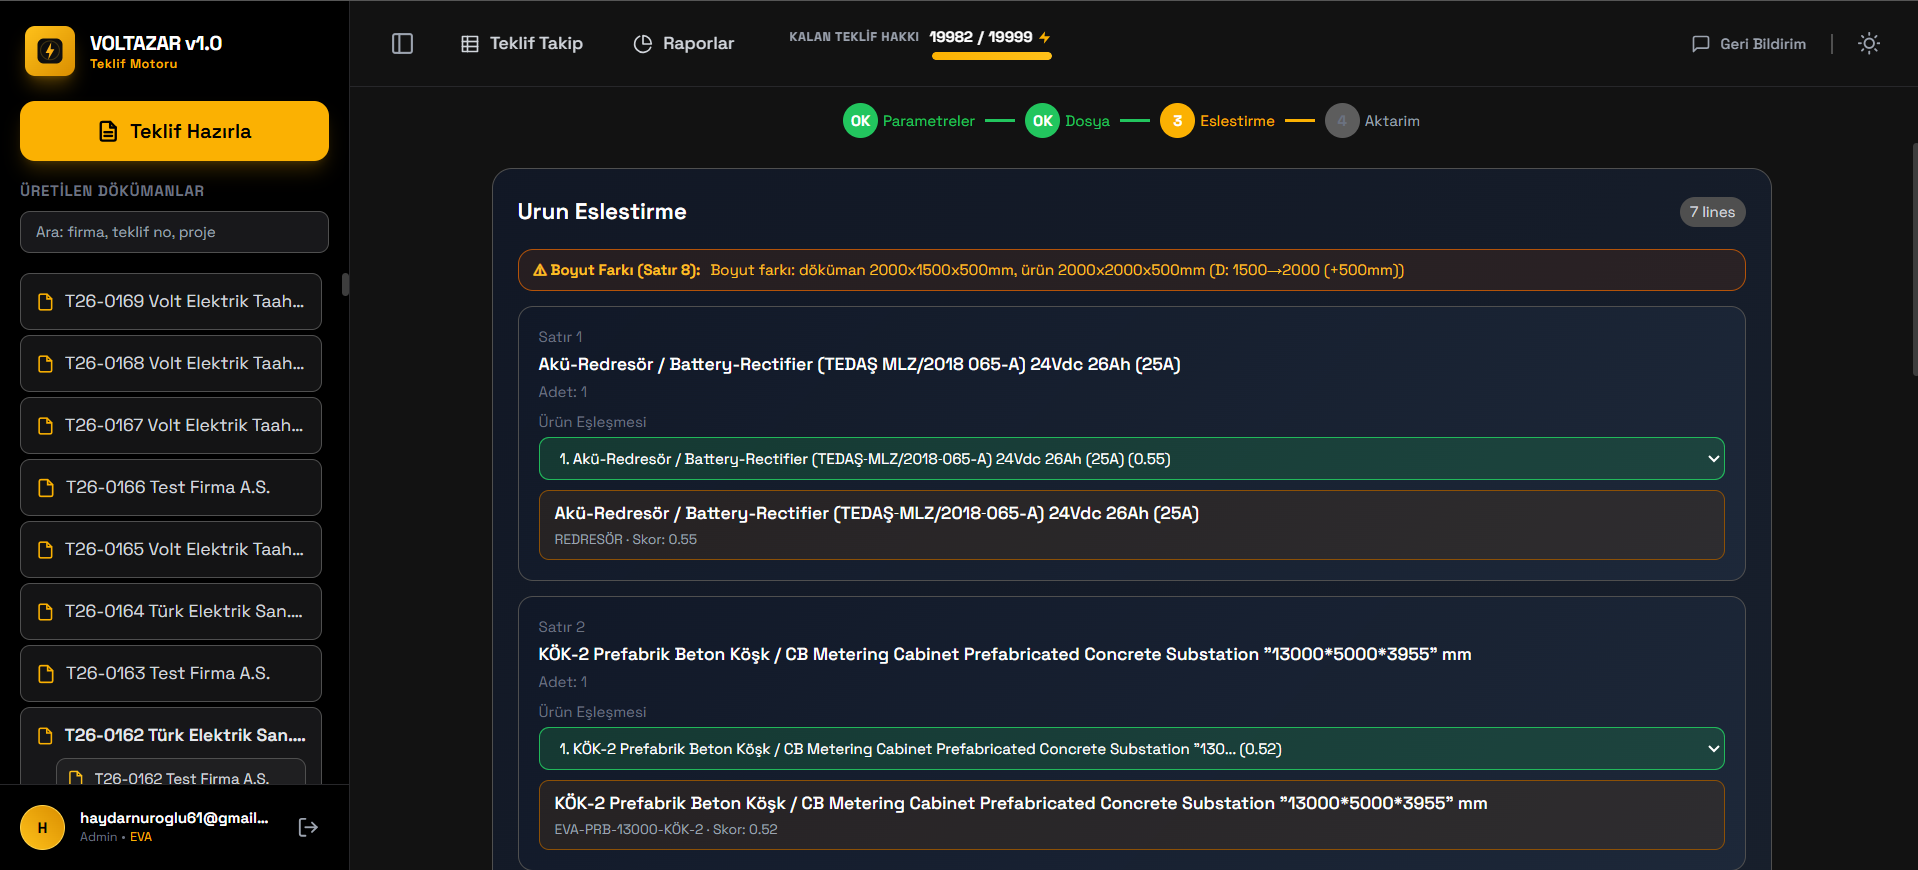Click the Dosya step OK circle

pos(1042,121)
